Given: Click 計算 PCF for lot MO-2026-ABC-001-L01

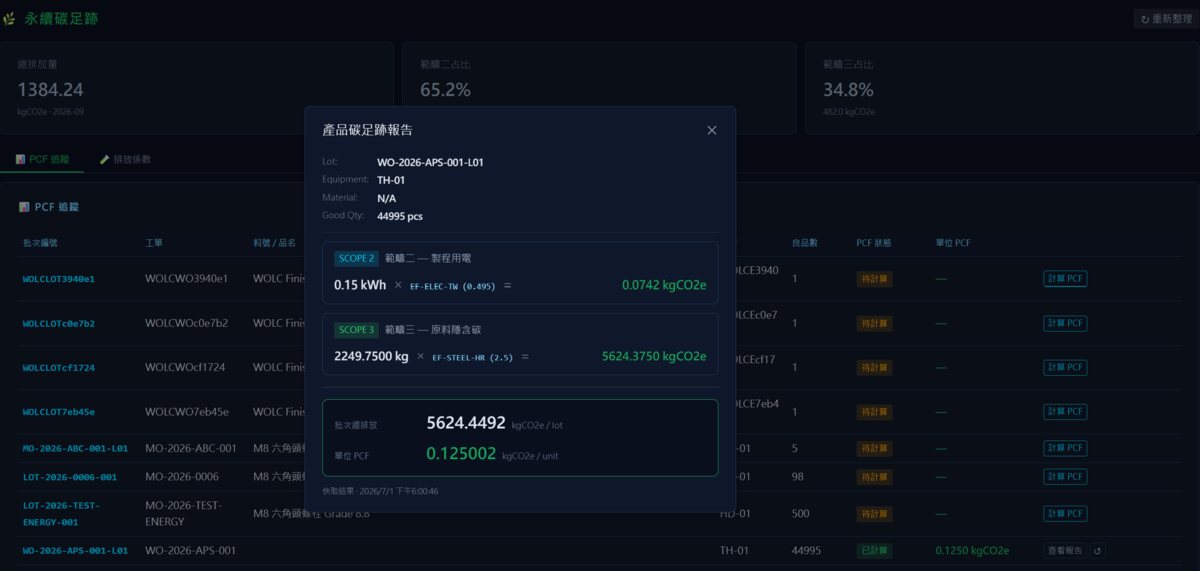Looking at the screenshot, I should tap(1065, 448).
